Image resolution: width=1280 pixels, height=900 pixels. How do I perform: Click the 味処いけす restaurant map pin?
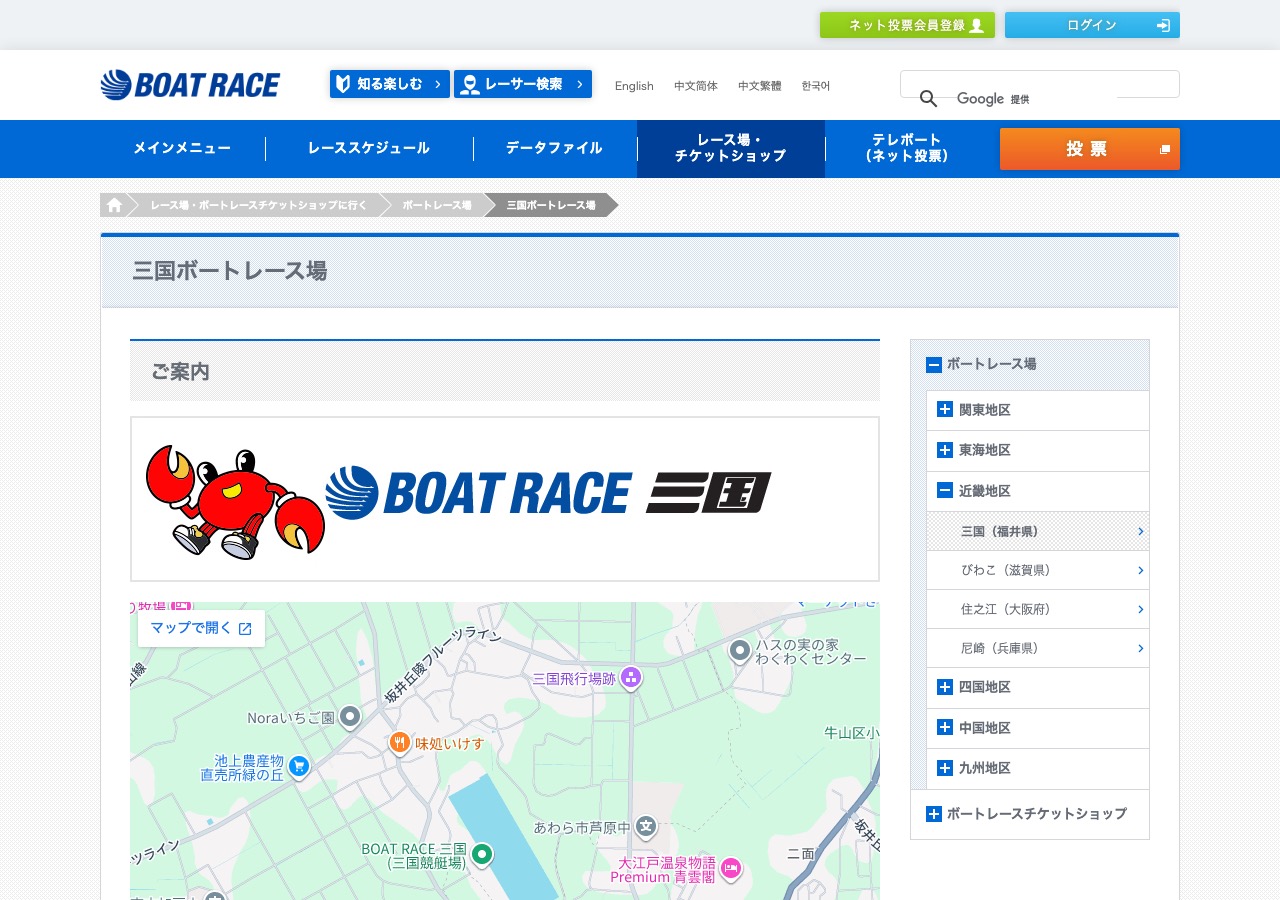400,742
